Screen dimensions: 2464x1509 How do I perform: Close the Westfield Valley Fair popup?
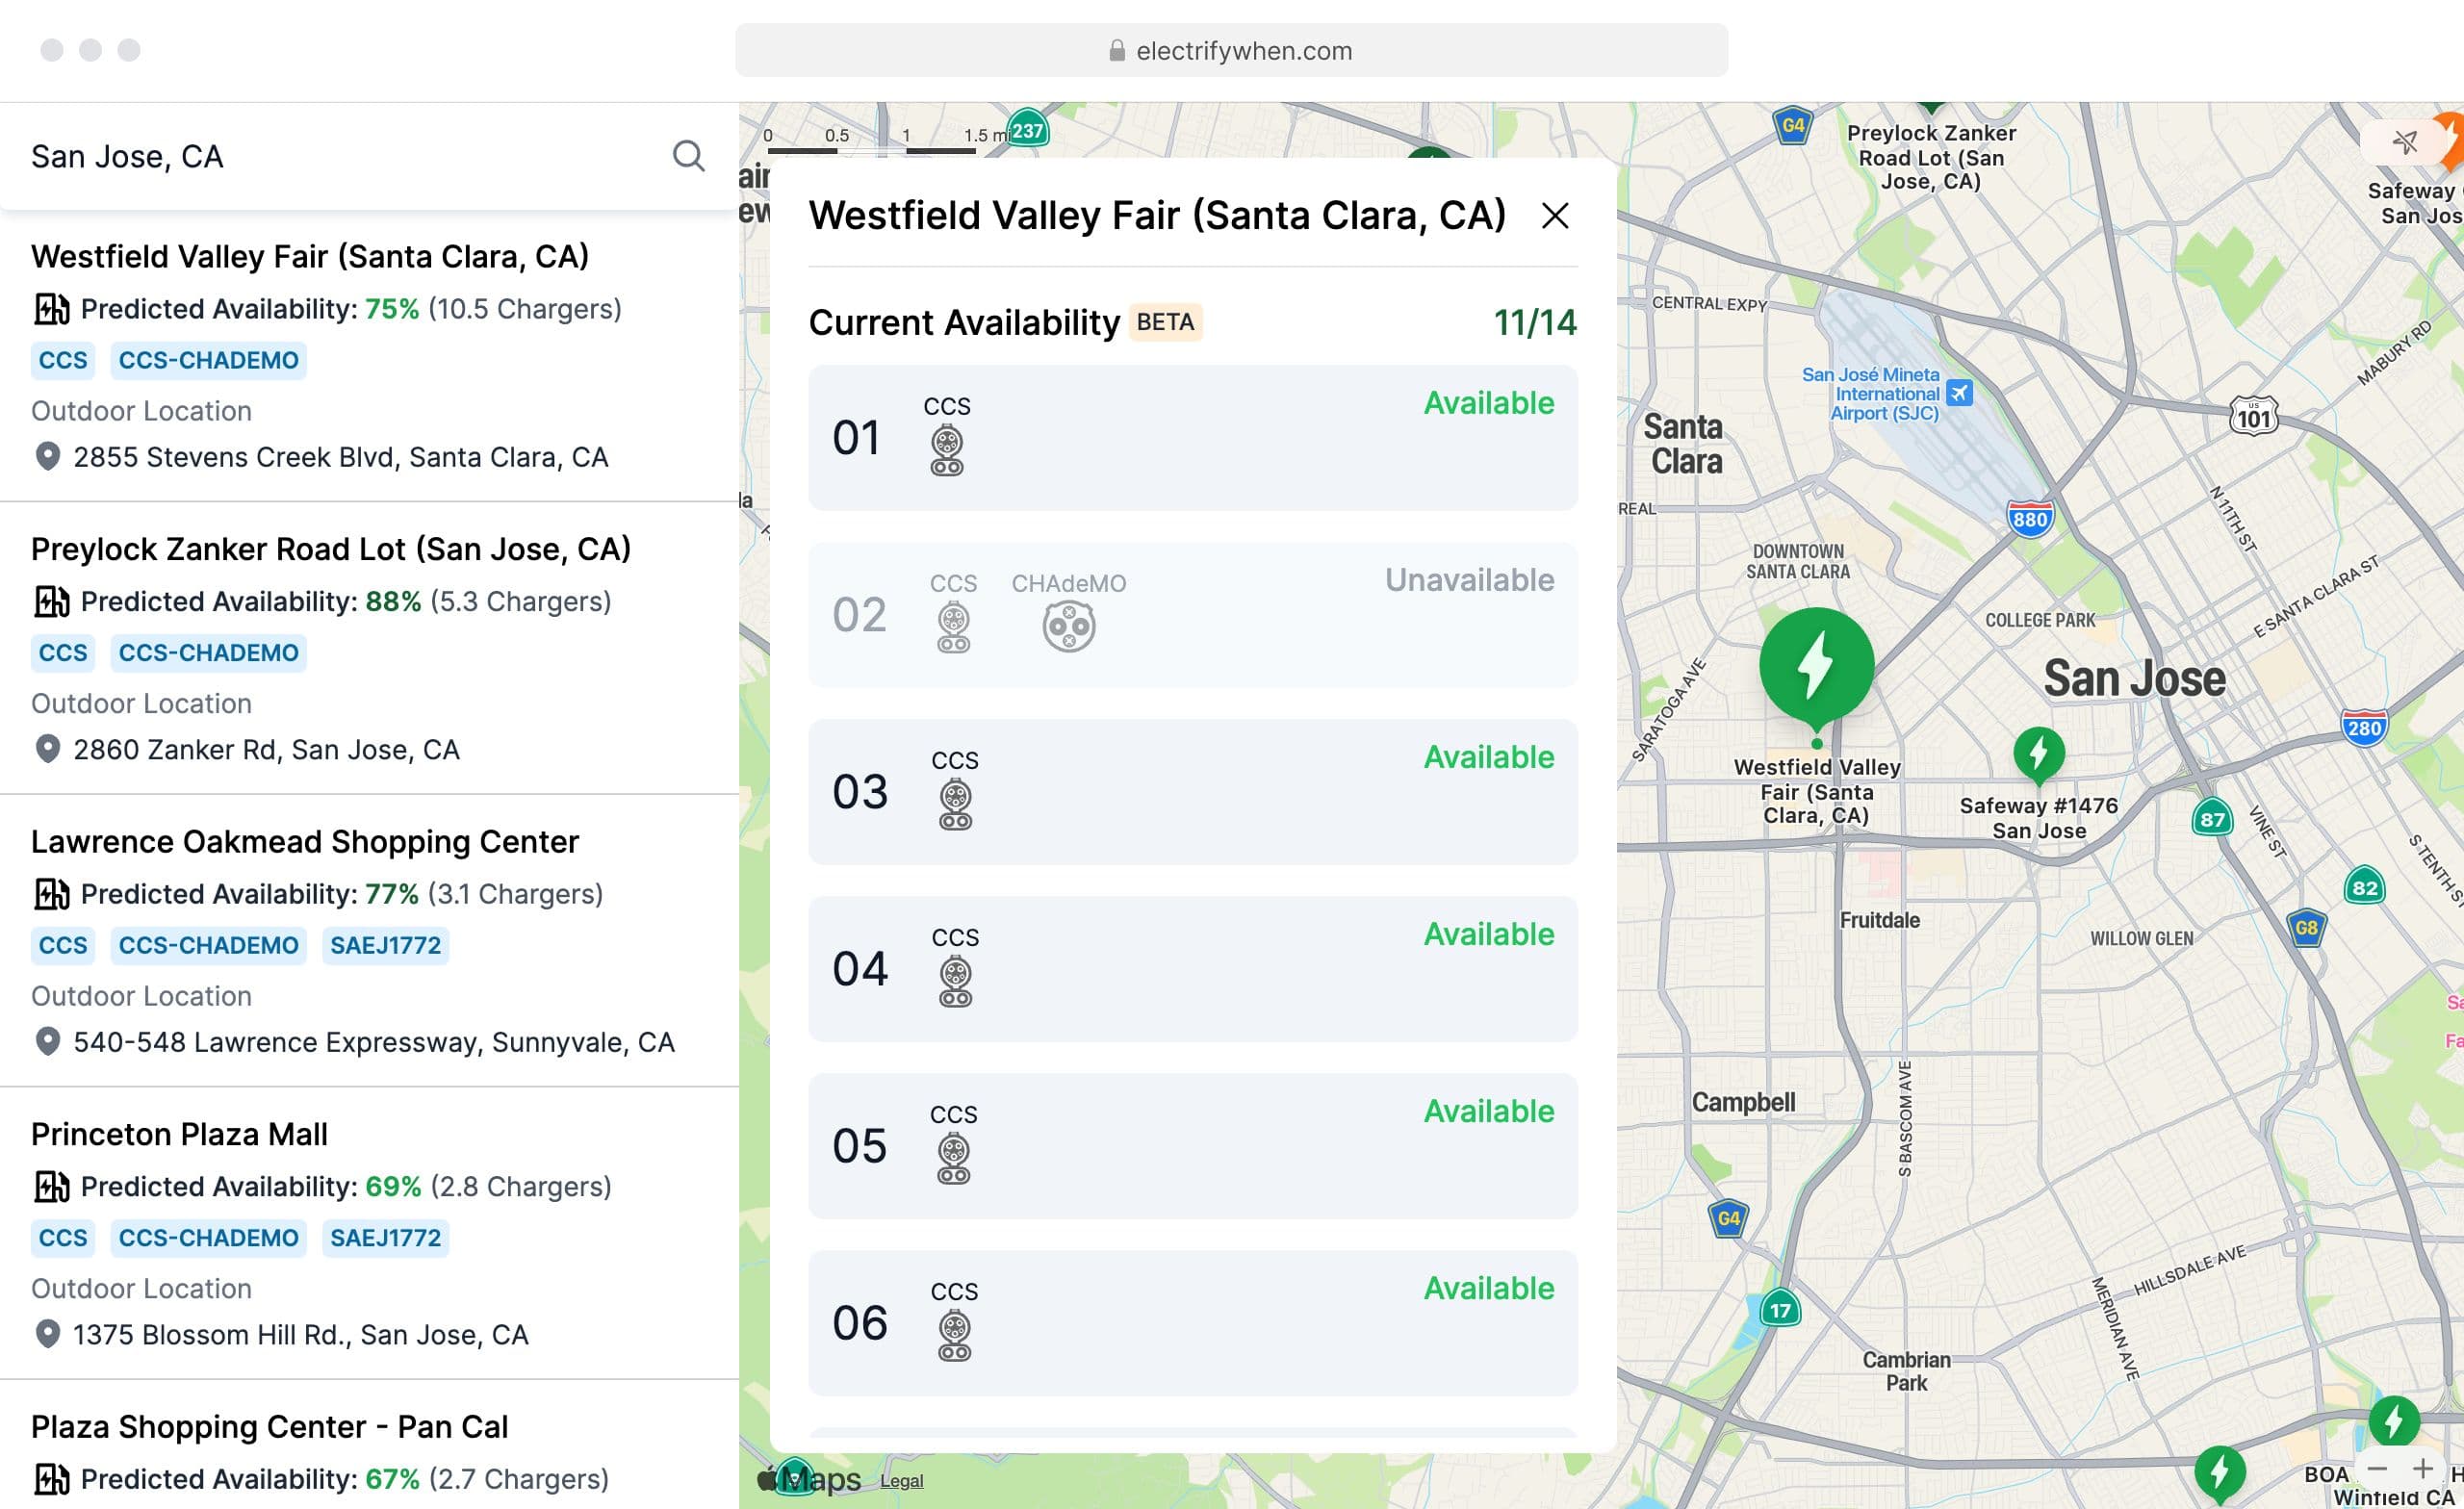point(1555,215)
